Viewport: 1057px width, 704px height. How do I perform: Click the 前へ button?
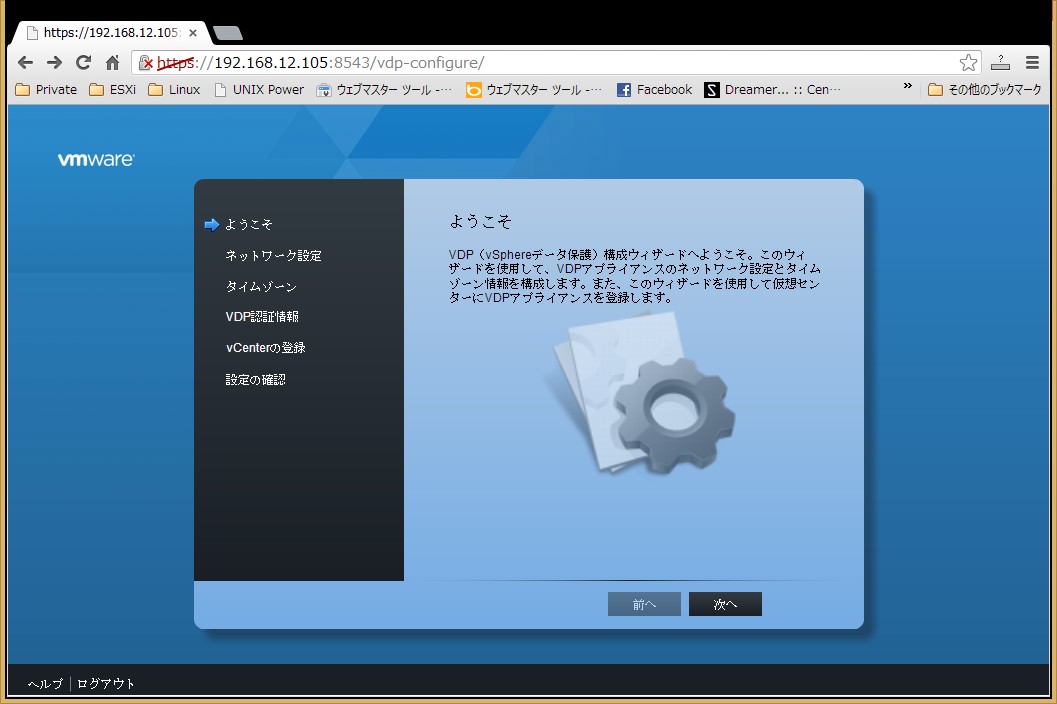coord(644,604)
